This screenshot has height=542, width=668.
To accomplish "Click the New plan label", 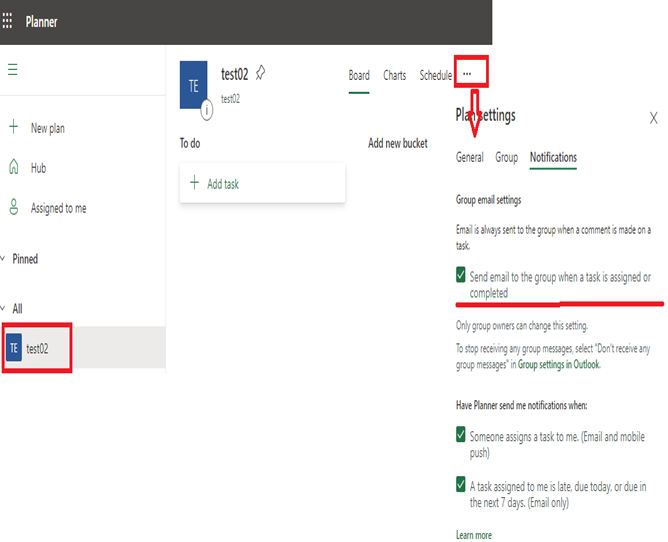I will click(x=48, y=128).
